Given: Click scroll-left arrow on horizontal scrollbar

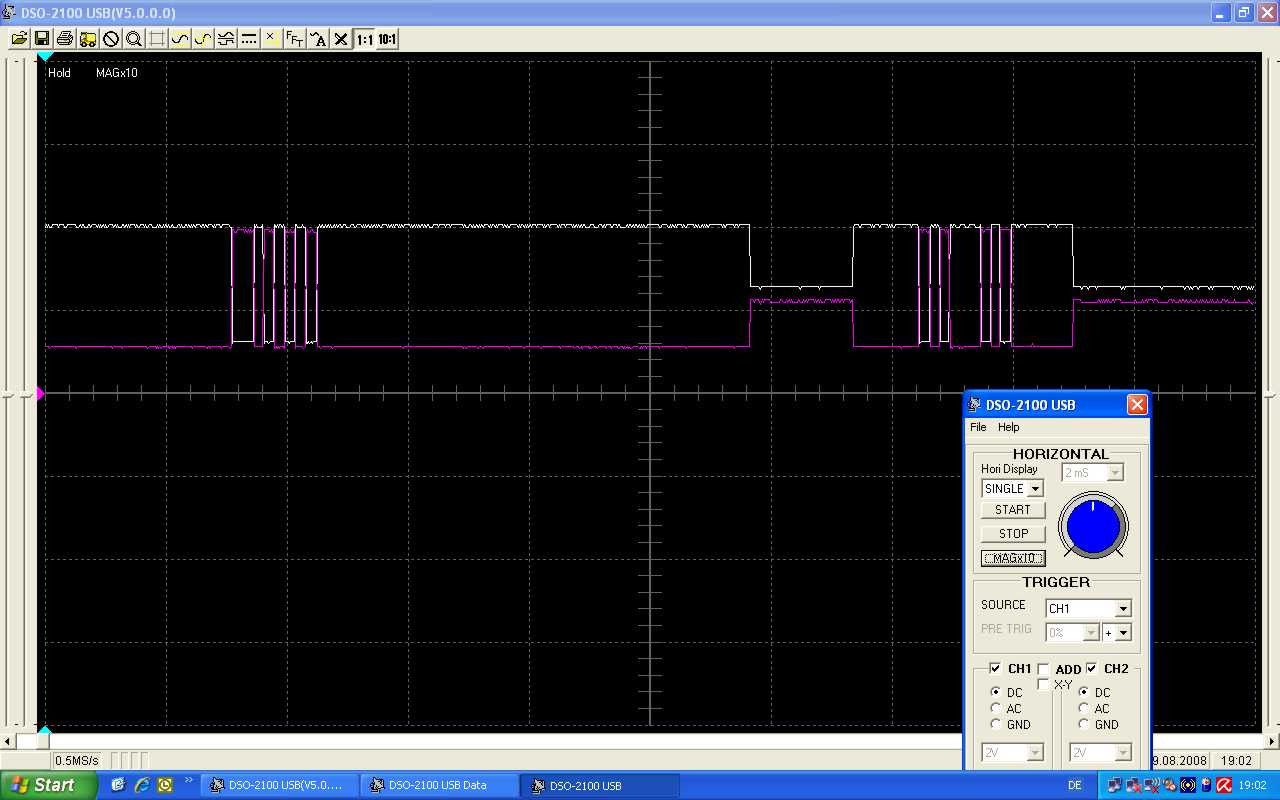Looking at the screenshot, I should [8, 741].
